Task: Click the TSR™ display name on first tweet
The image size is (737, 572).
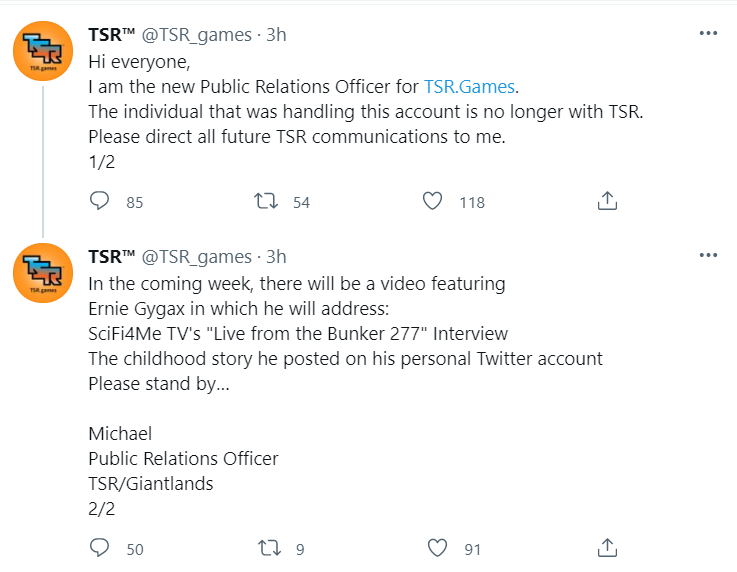Action: [x=111, y=35]
